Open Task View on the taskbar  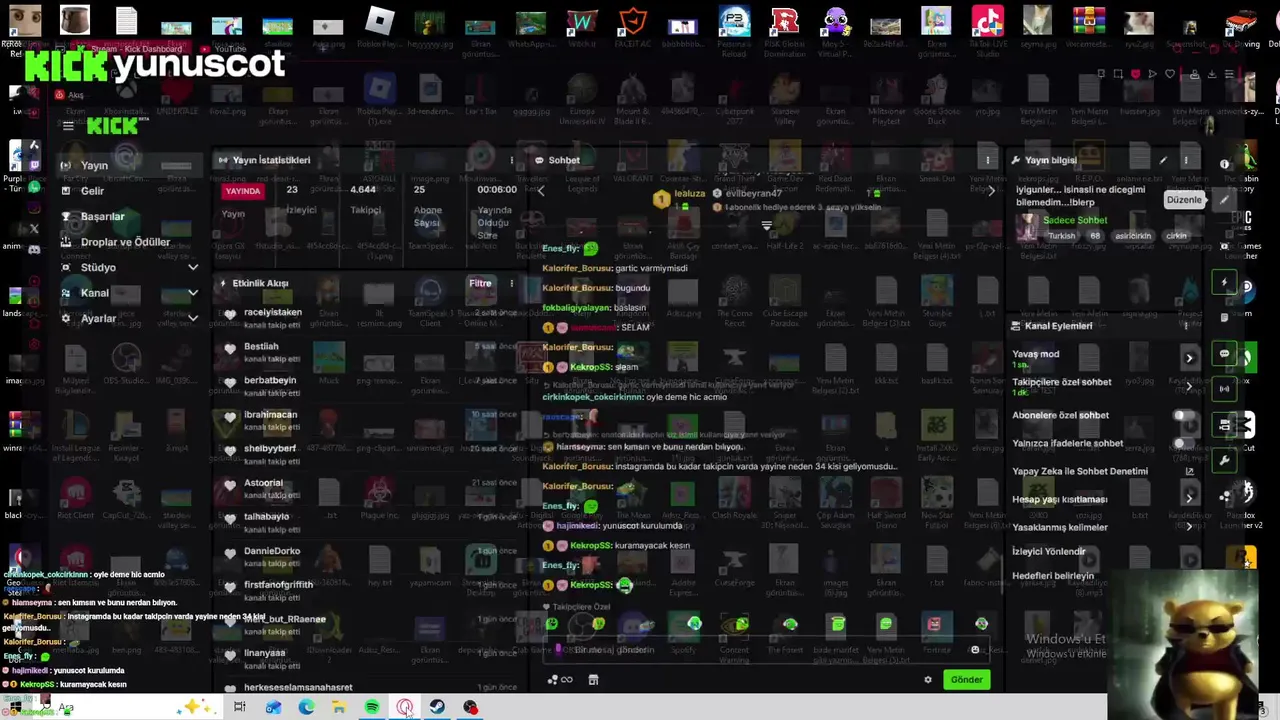[240, 708]
